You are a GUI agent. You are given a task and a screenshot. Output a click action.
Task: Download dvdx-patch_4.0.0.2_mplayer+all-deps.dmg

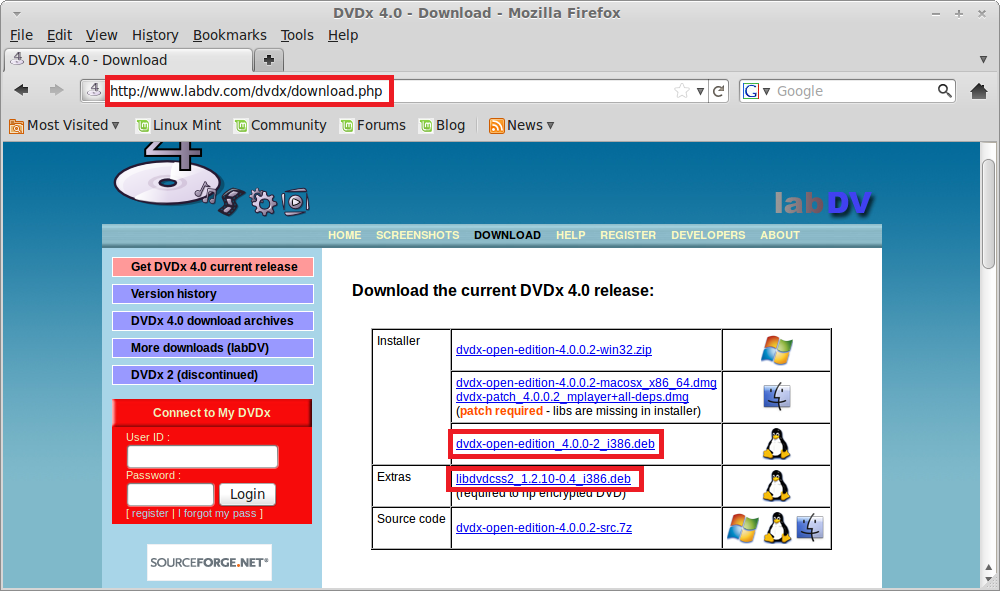(x=572, y=397)
